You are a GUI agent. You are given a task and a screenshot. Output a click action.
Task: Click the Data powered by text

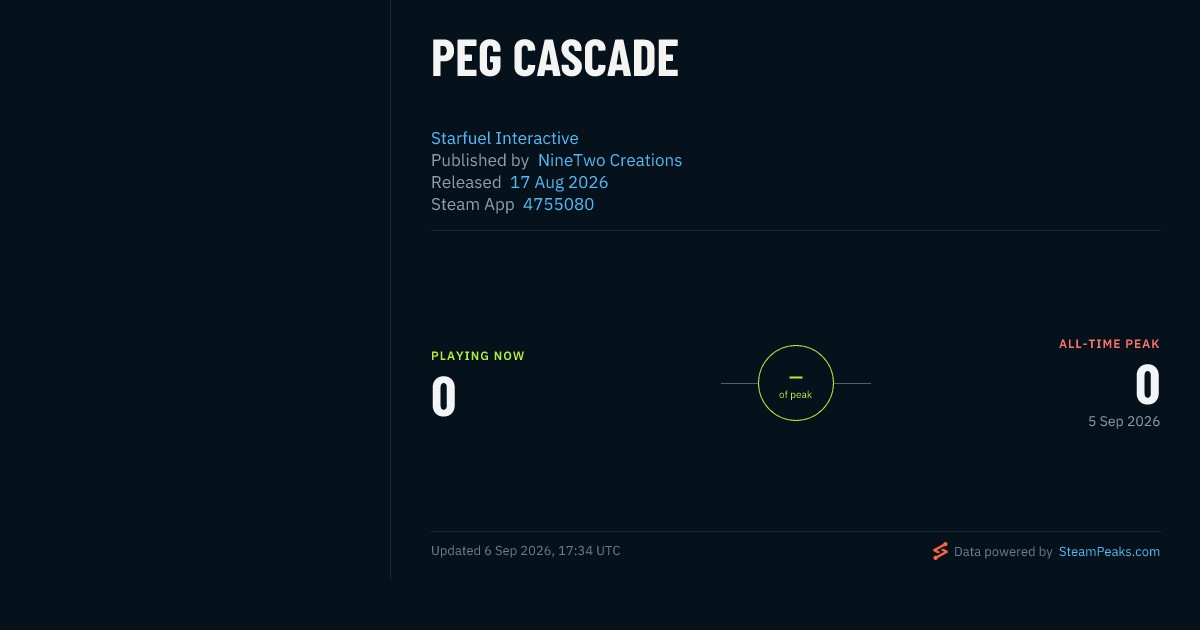click(x=1003, y=551)
